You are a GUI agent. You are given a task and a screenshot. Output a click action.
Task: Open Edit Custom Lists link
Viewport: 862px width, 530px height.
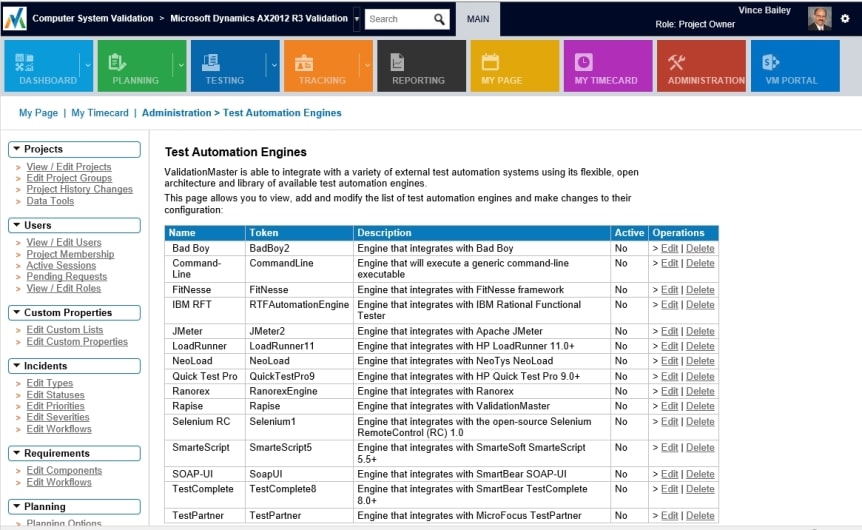click(x=65, y=330)
